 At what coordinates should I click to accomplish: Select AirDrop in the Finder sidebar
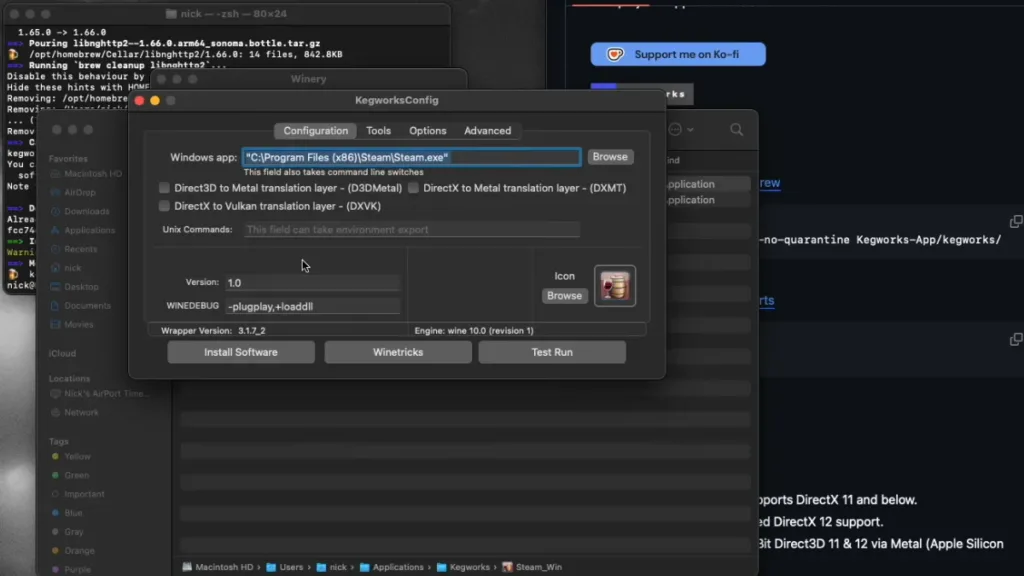tap(79, 192)
